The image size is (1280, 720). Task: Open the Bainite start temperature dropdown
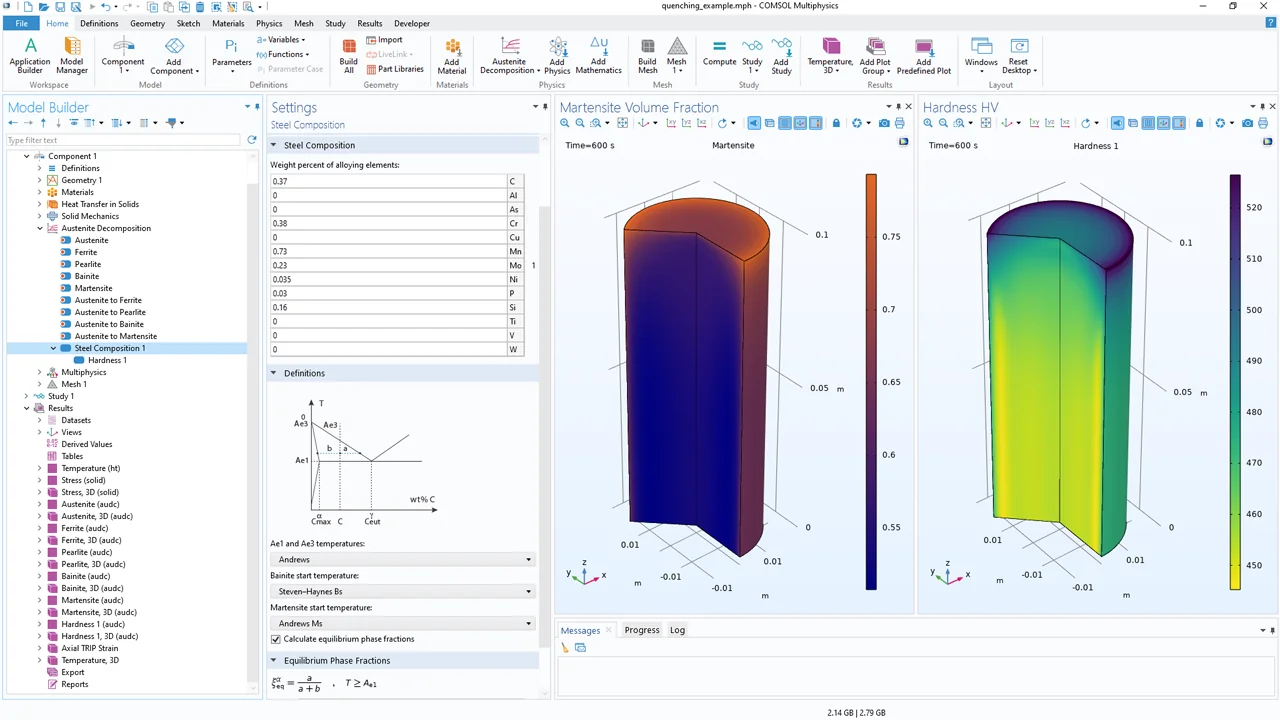pyautogui.click(x=402, y=591)
